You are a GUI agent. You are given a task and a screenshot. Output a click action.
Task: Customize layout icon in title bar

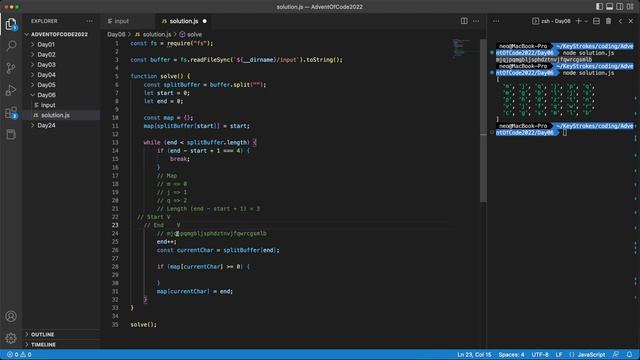click(x=631, y=7)
